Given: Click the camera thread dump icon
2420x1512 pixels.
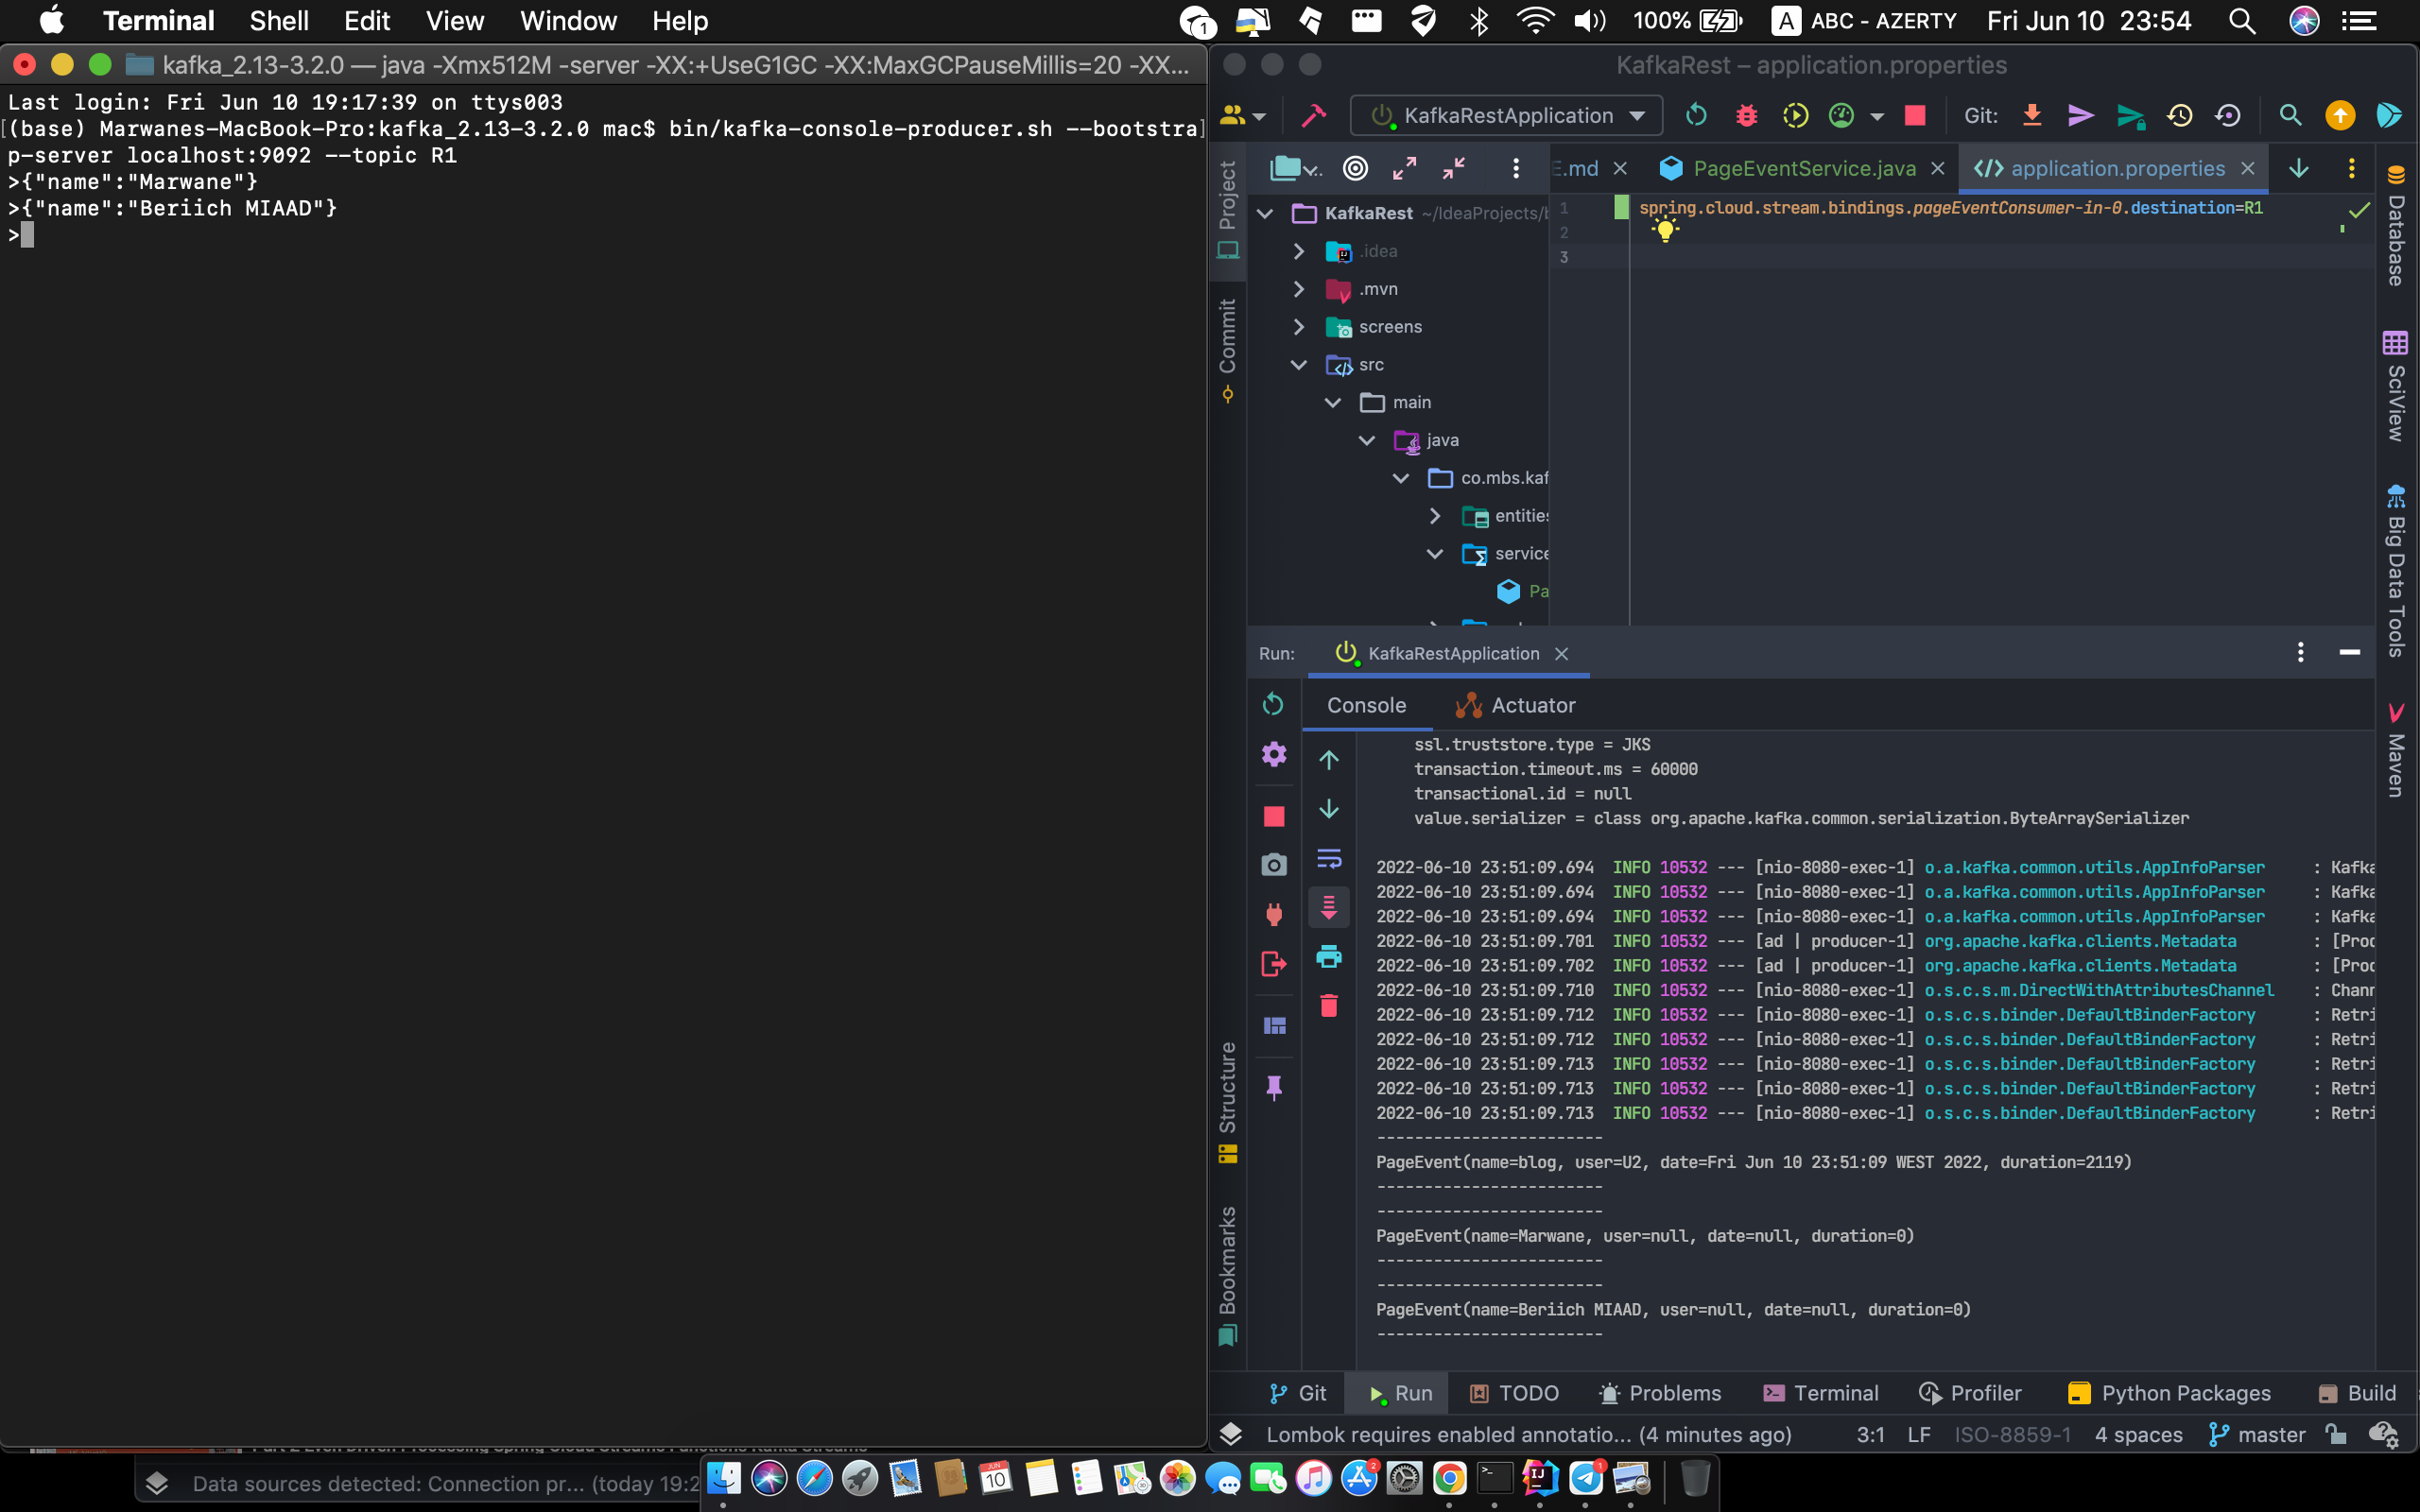Looking at the screenshot, I should tap(1273, 864).
